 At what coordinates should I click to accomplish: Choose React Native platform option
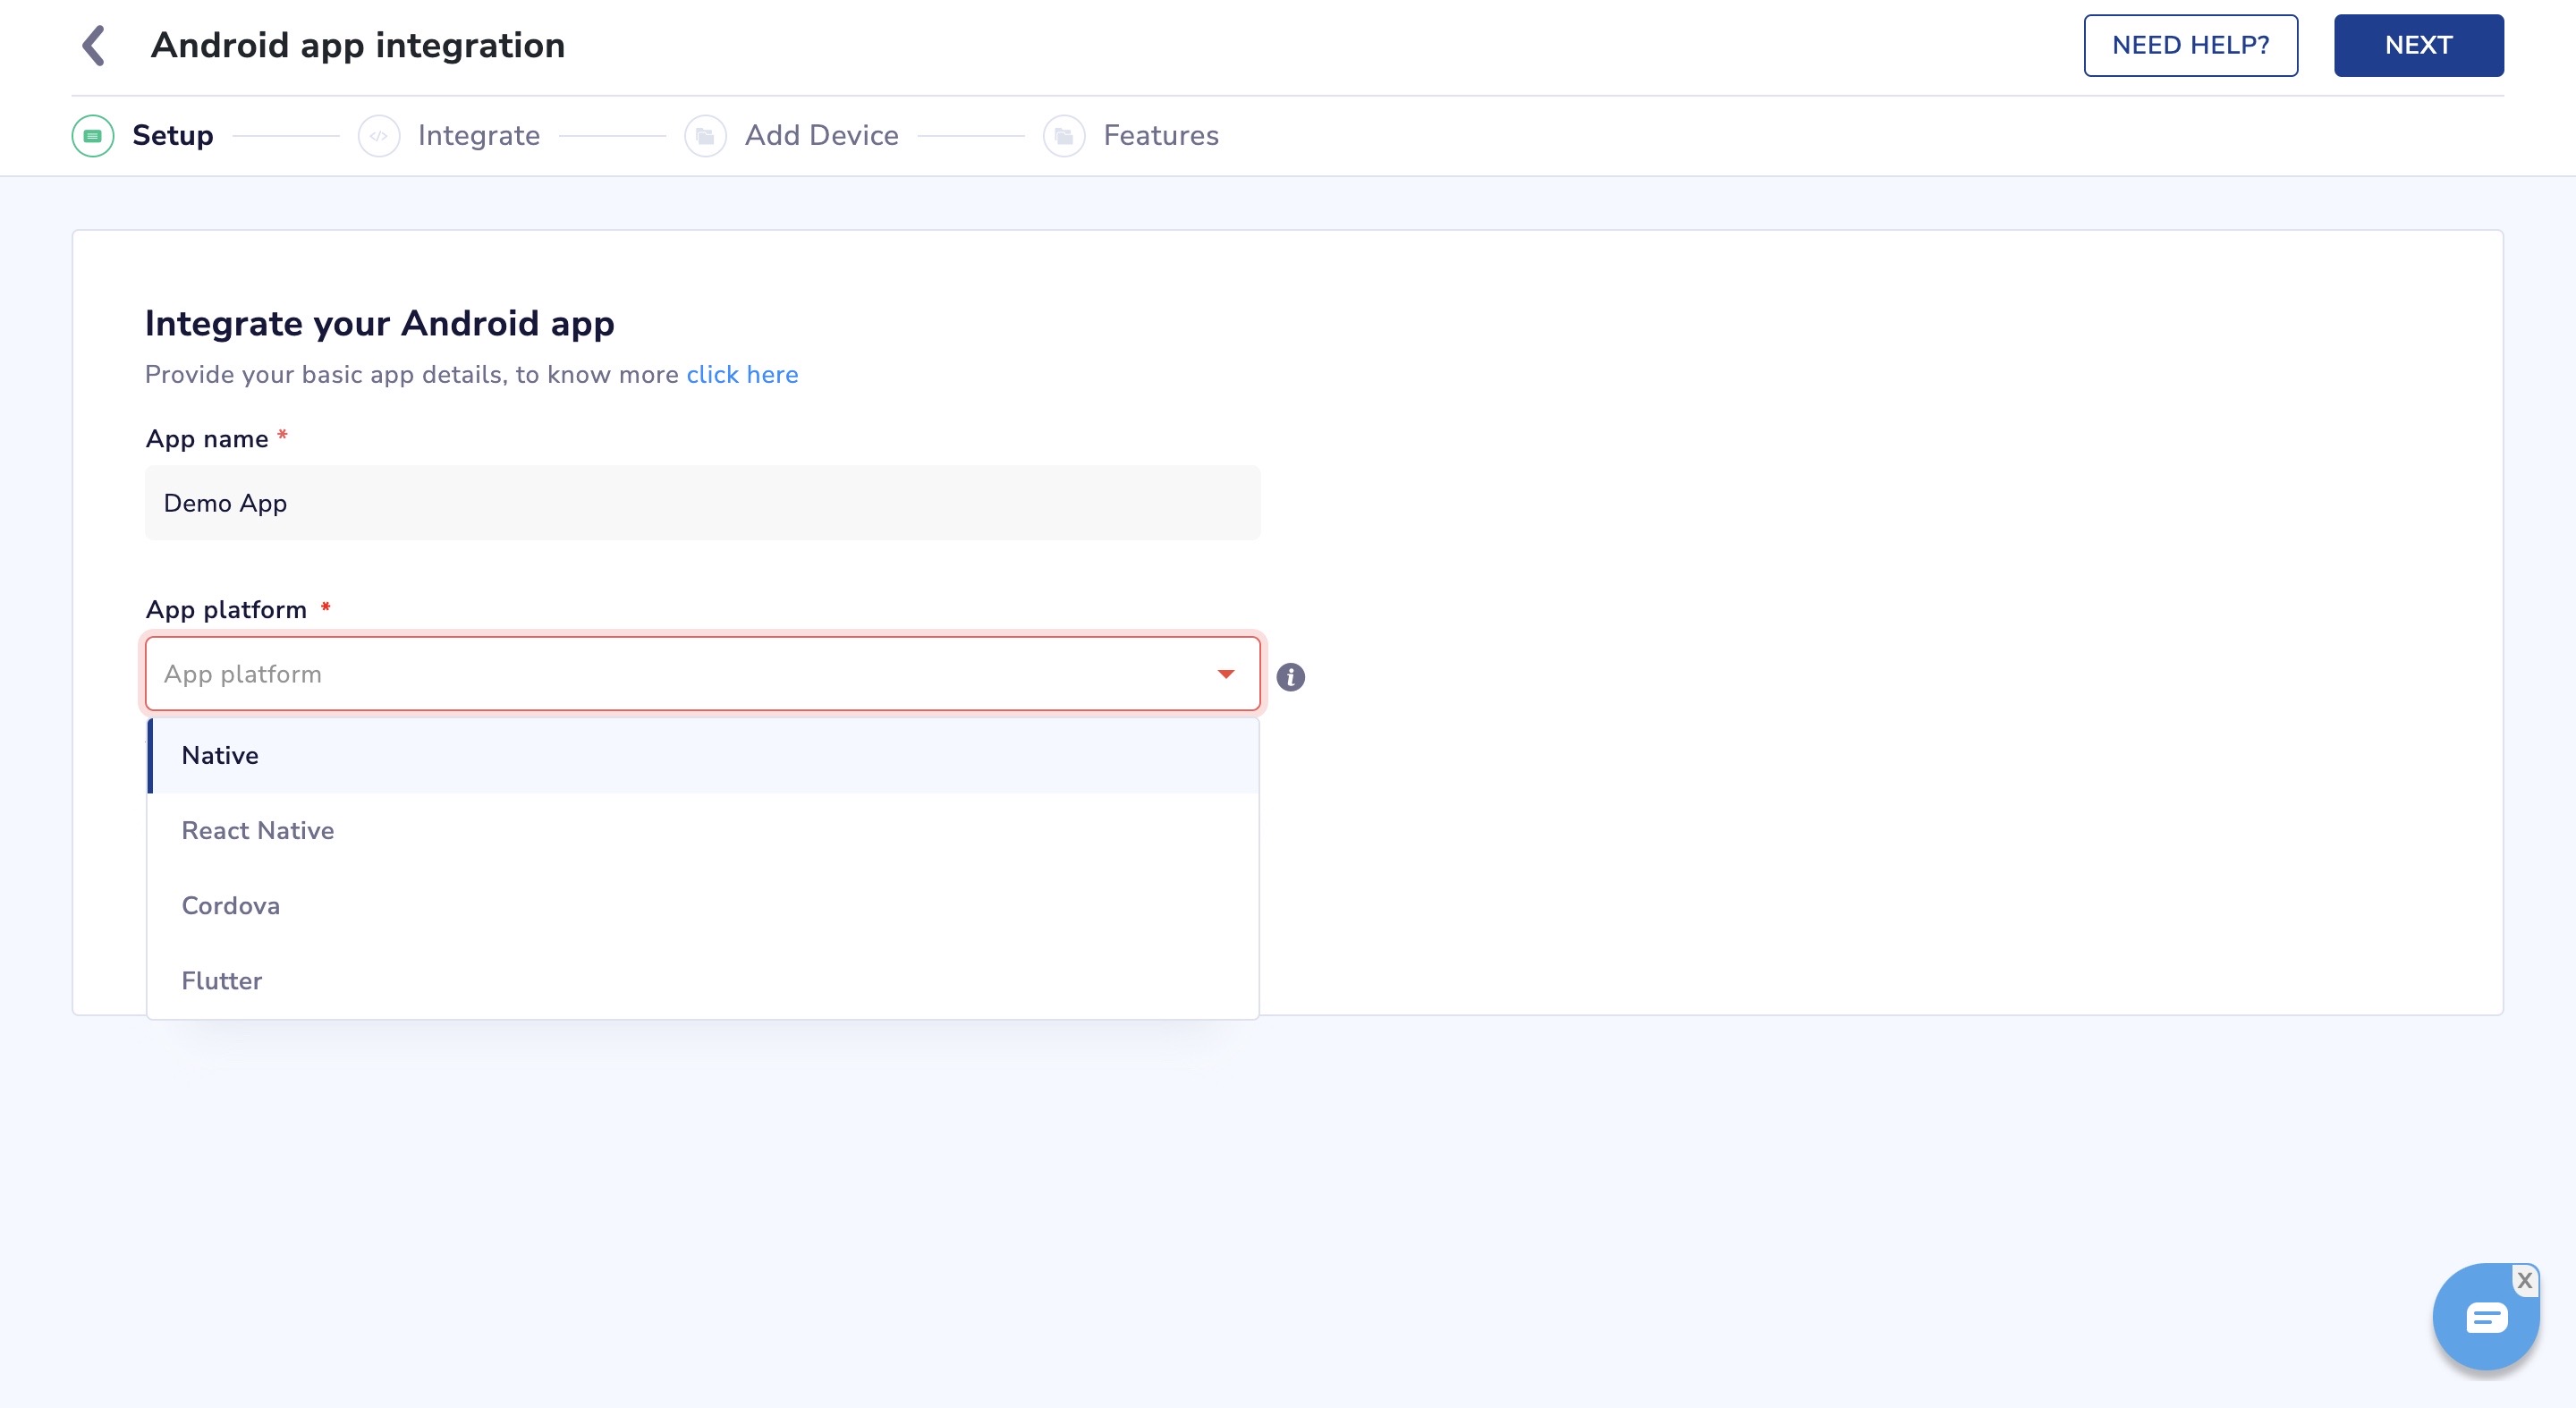point(257,830)
